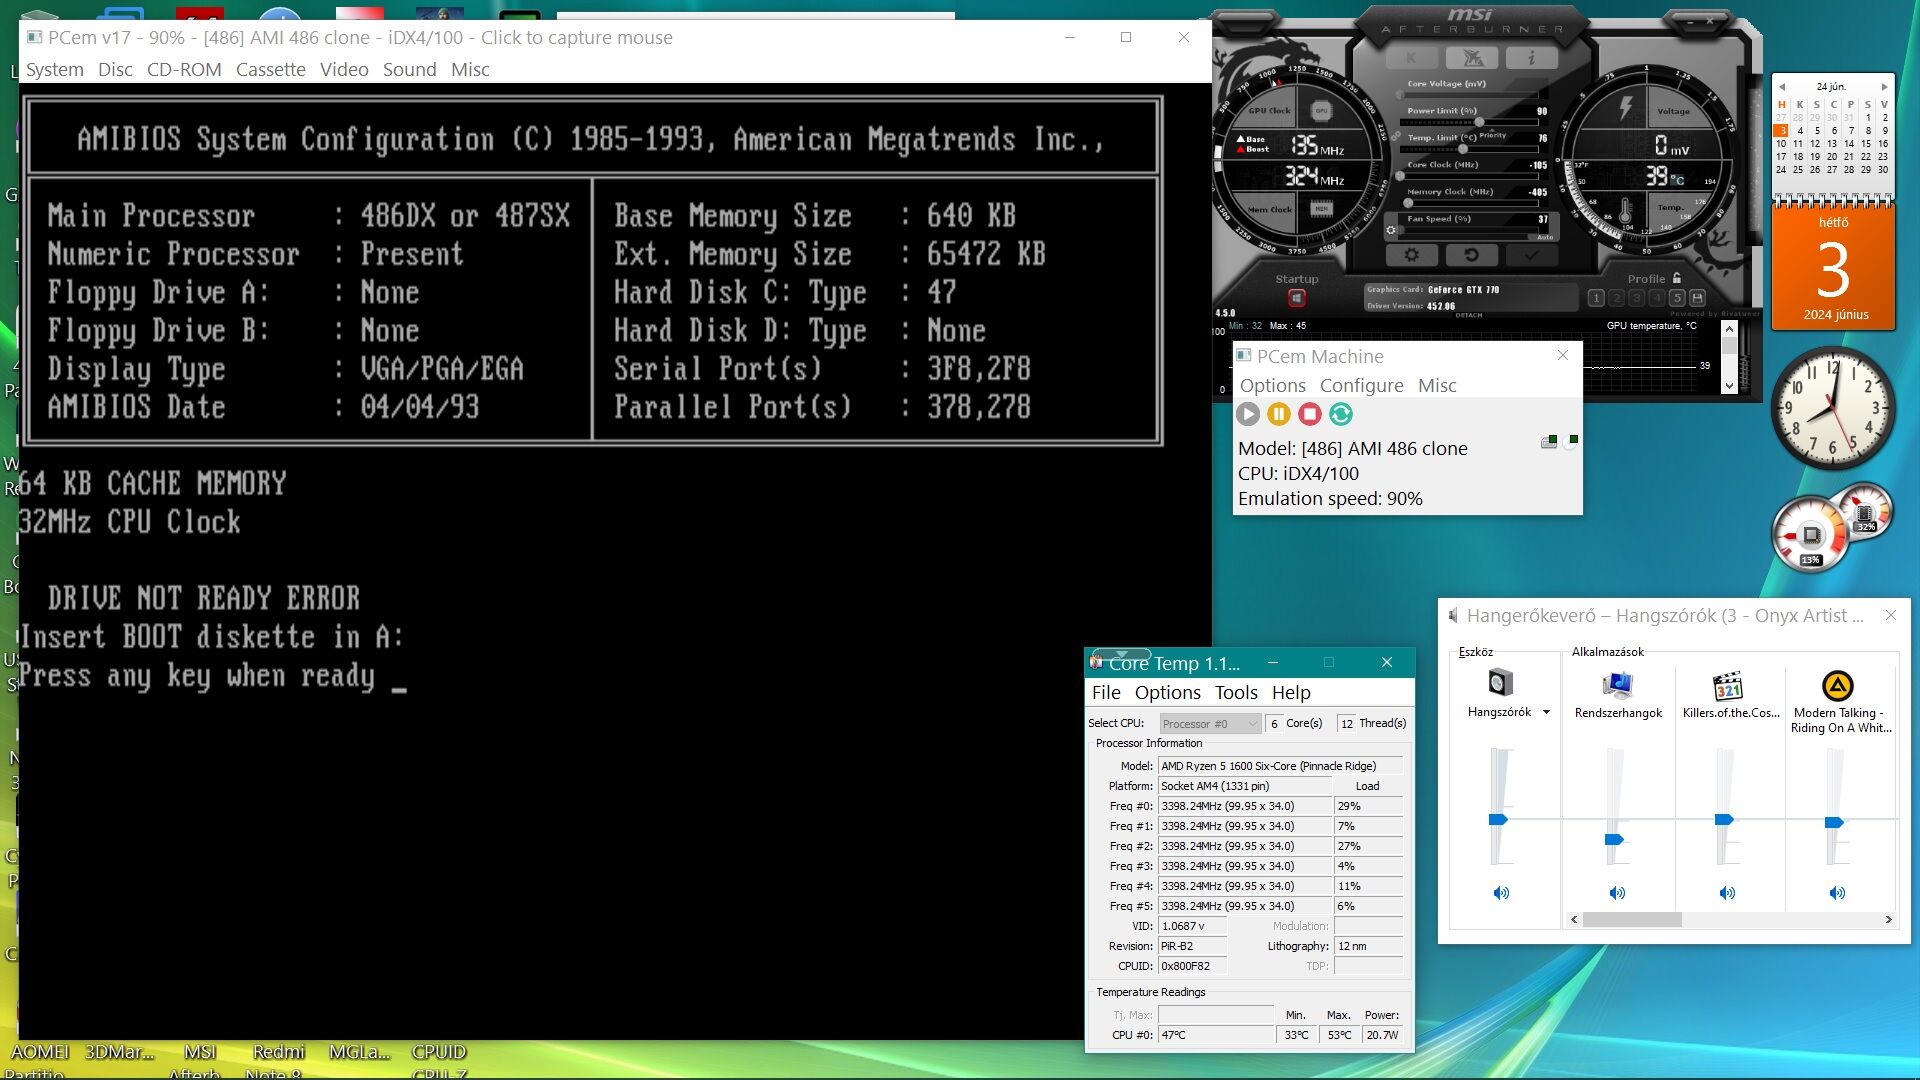Mute Killers.of.the.Cos... application volume
The height and width of the screenshot is (1080, 1920).
click(x=1727, y=893)
